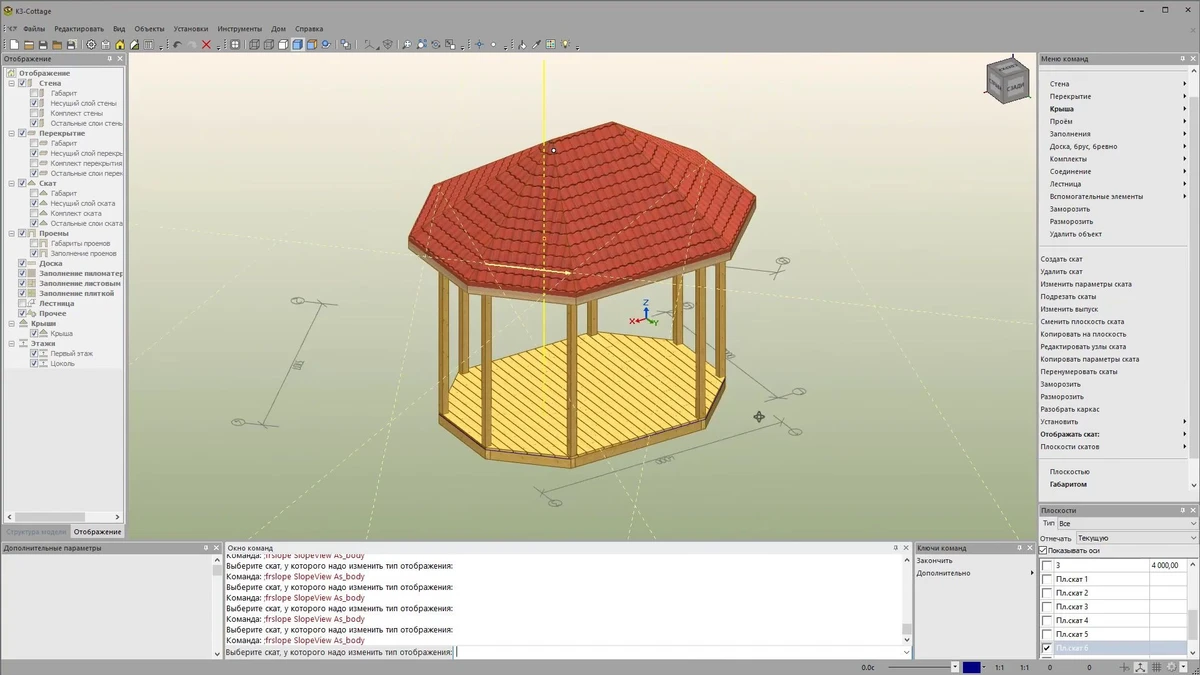This screenshot has height=675, width=1200.
Task: Enable the Лестница display checkbox
Action: click(23, 303)
